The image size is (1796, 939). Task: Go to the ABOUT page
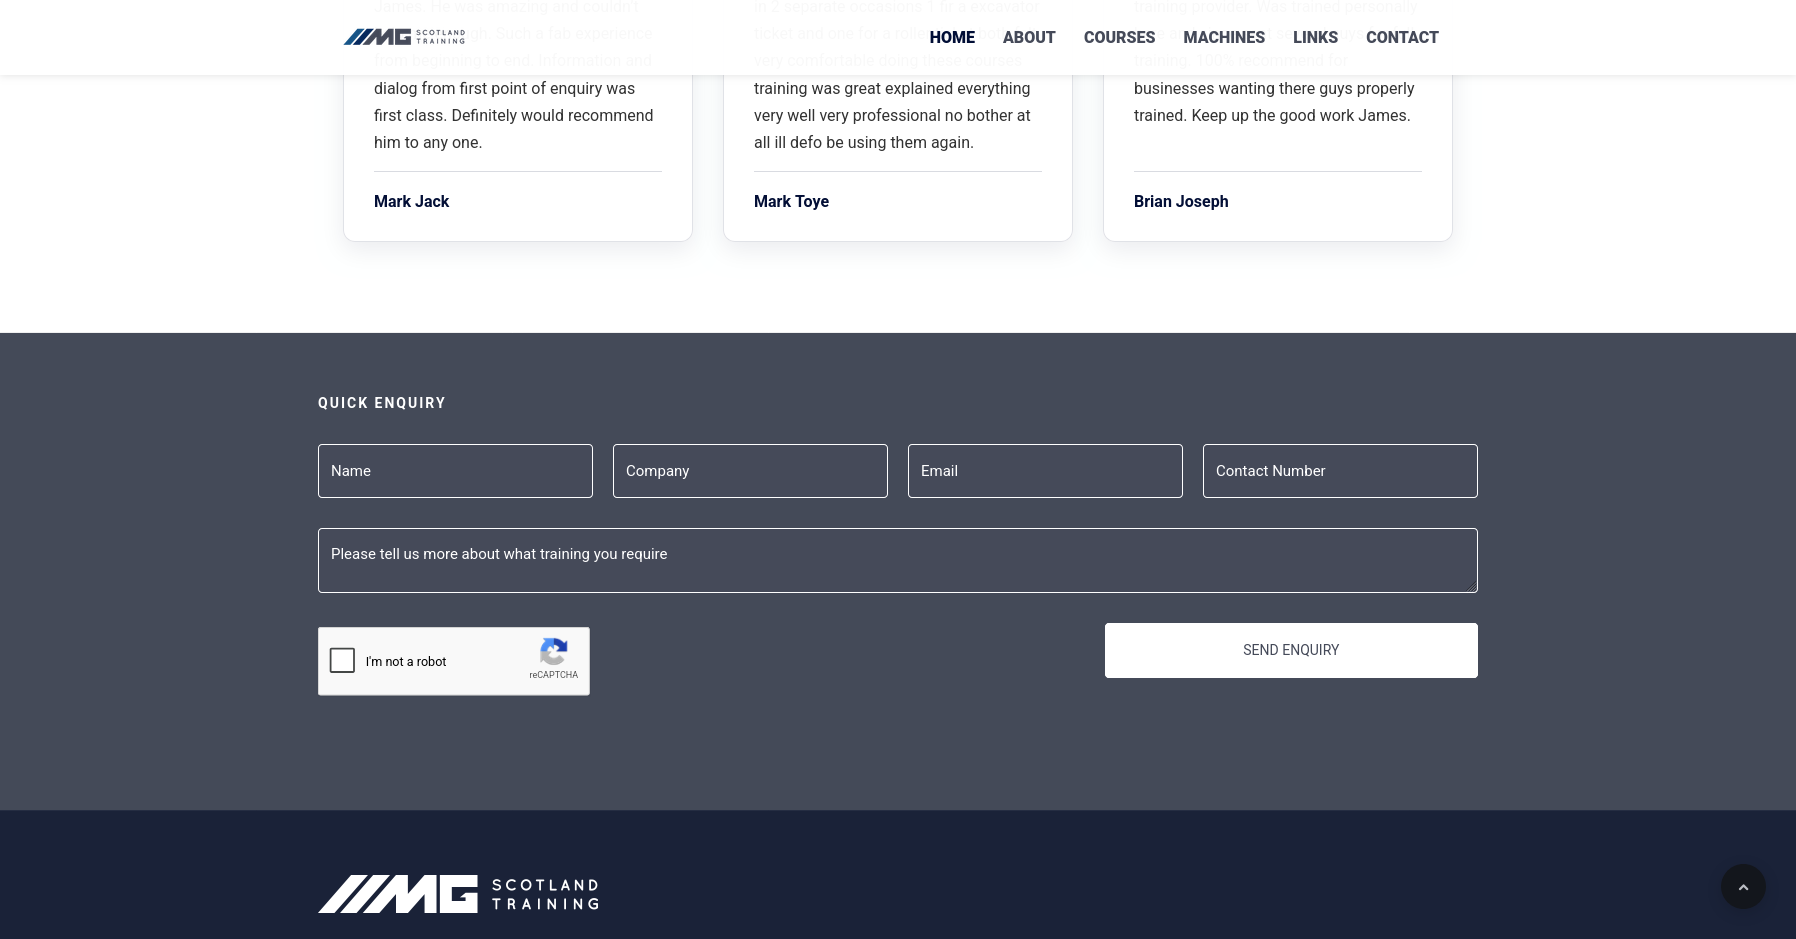coord(1028,37)
